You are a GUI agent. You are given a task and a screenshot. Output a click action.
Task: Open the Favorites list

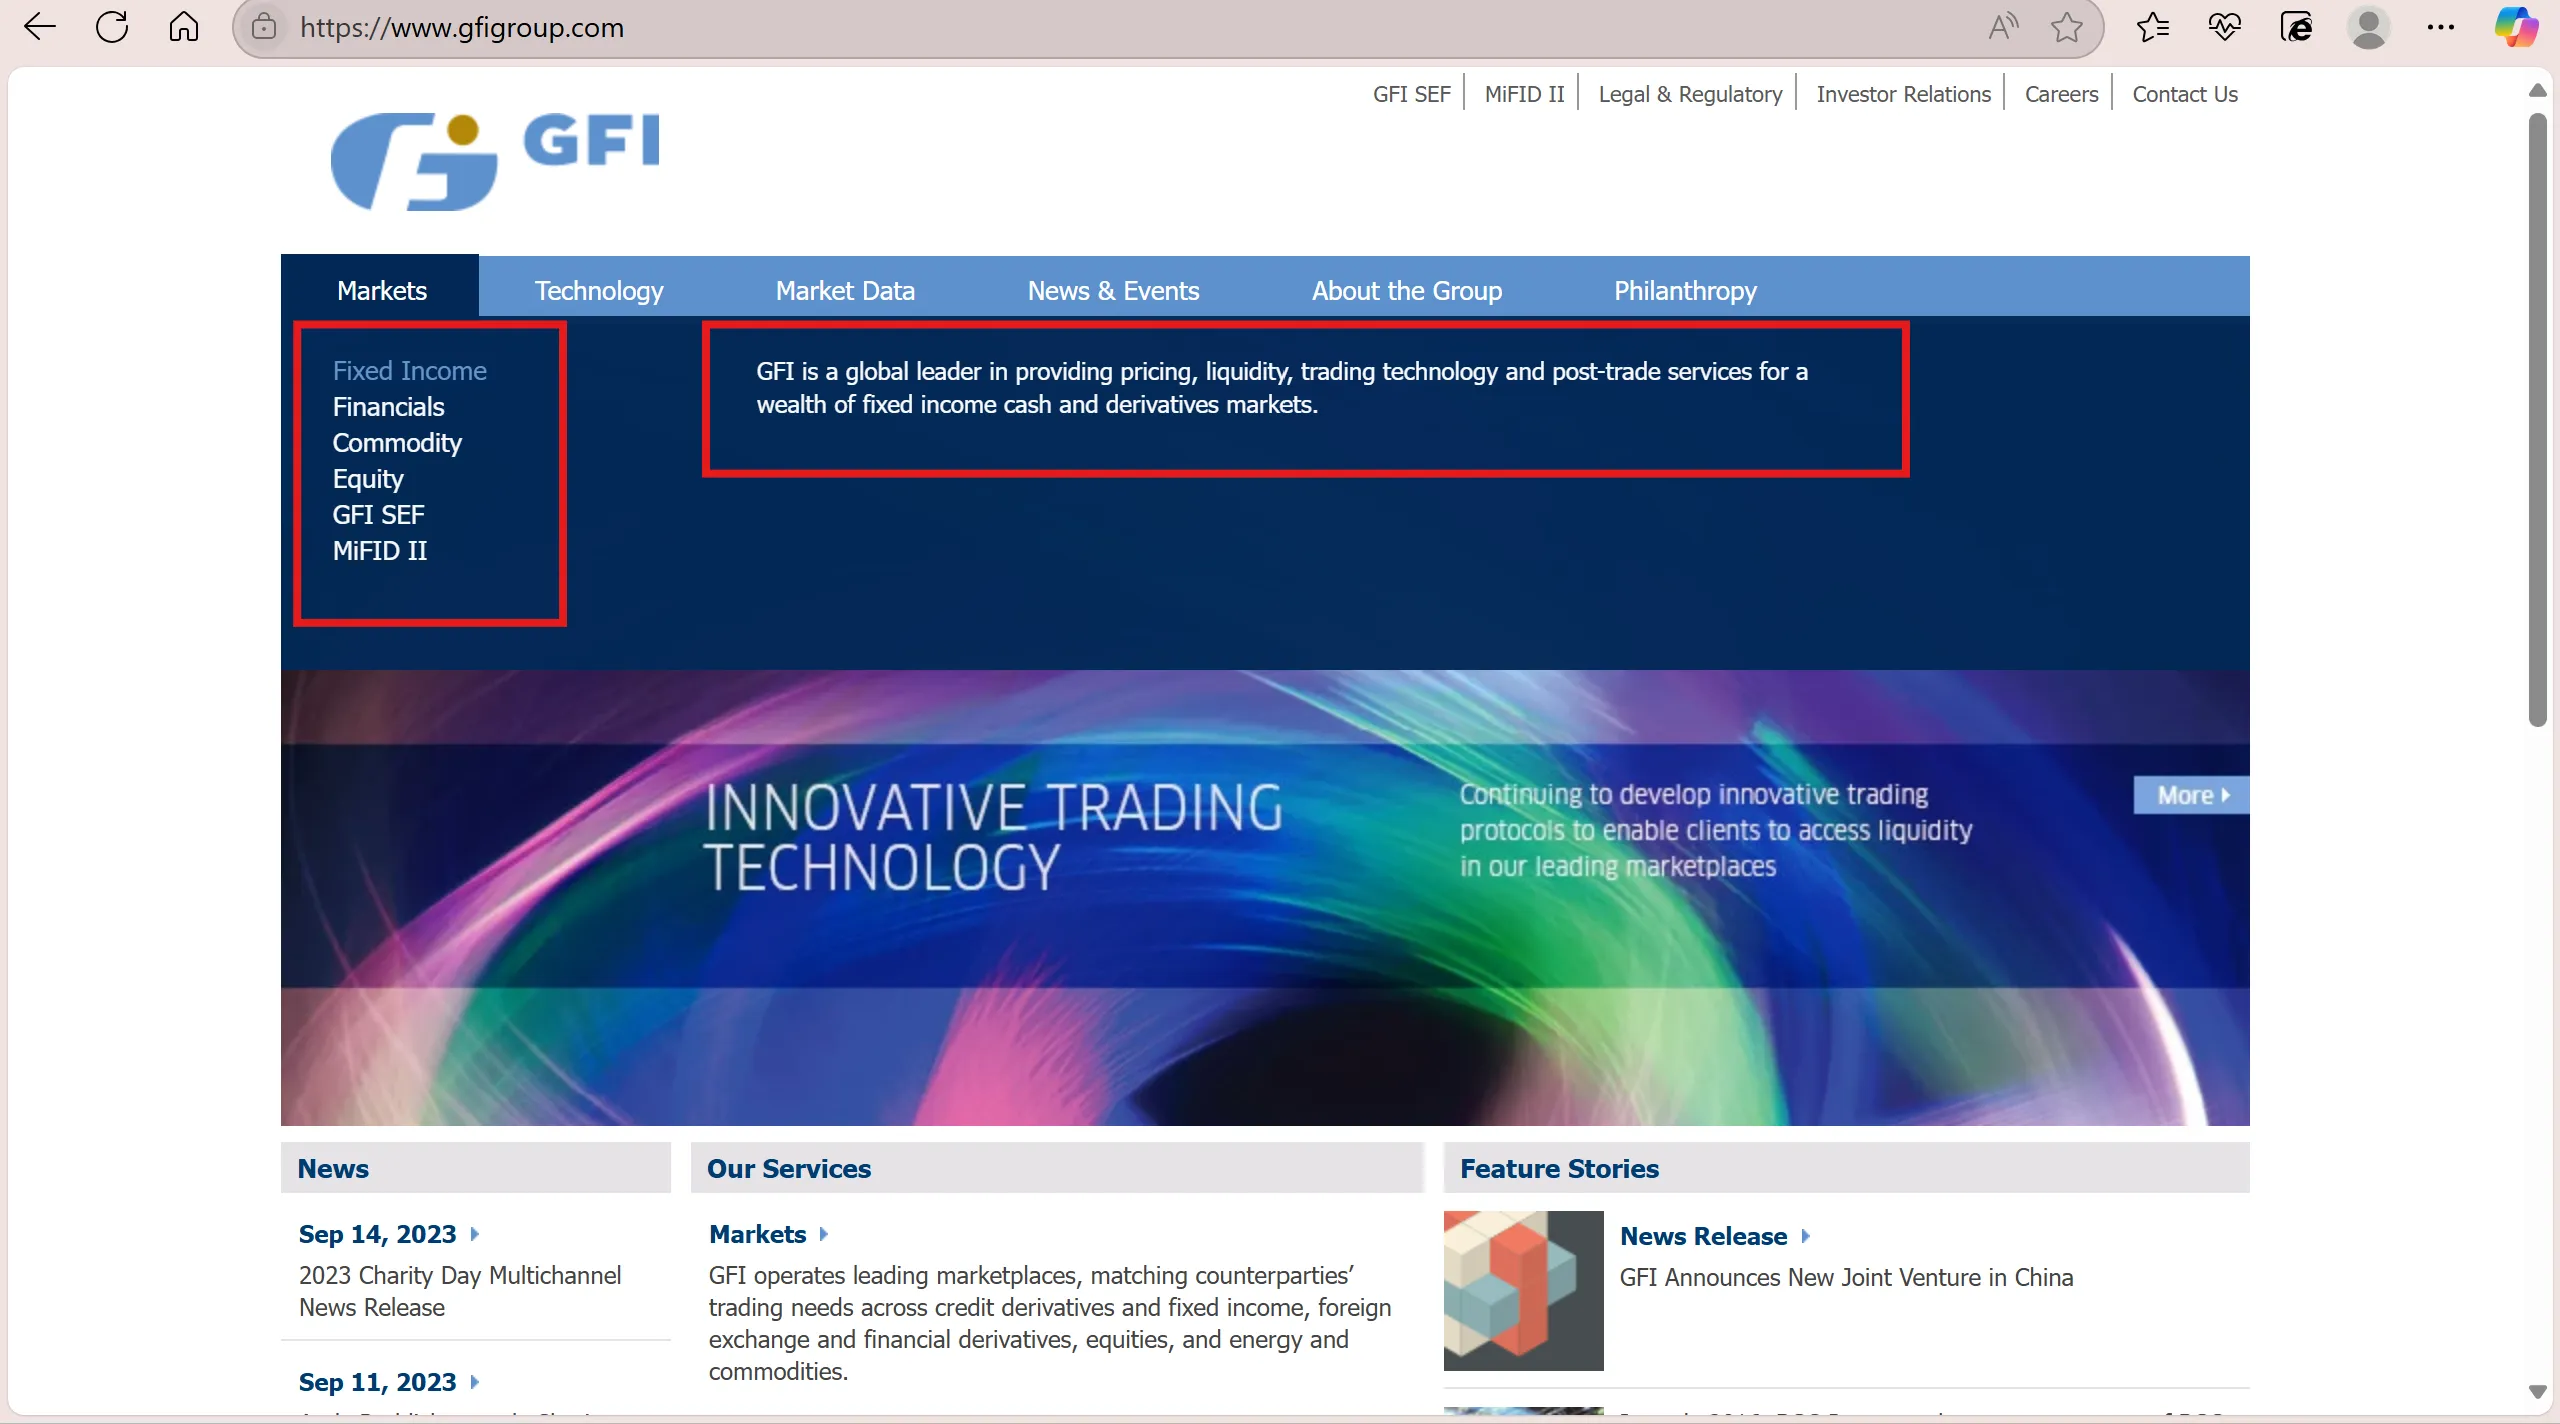click(x=2153, y=27)
